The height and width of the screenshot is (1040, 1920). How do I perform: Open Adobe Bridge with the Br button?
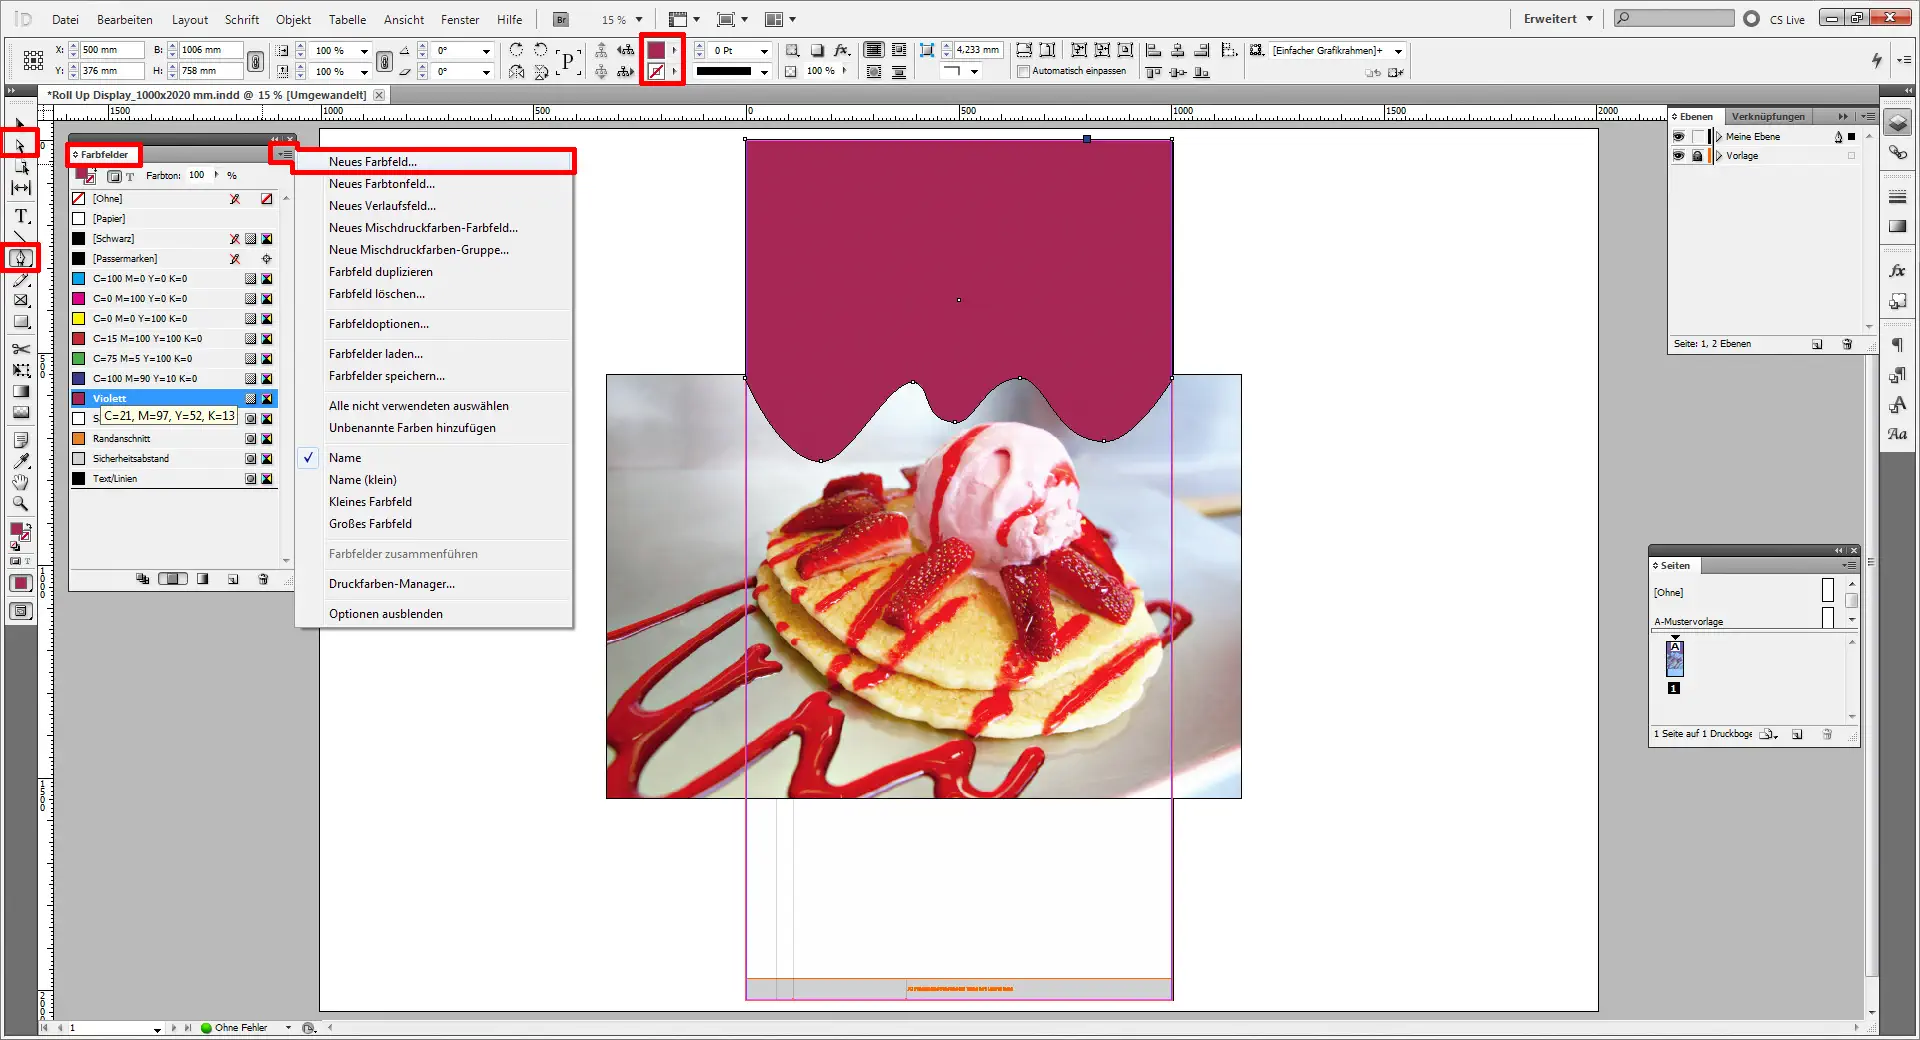coord(561,18)
